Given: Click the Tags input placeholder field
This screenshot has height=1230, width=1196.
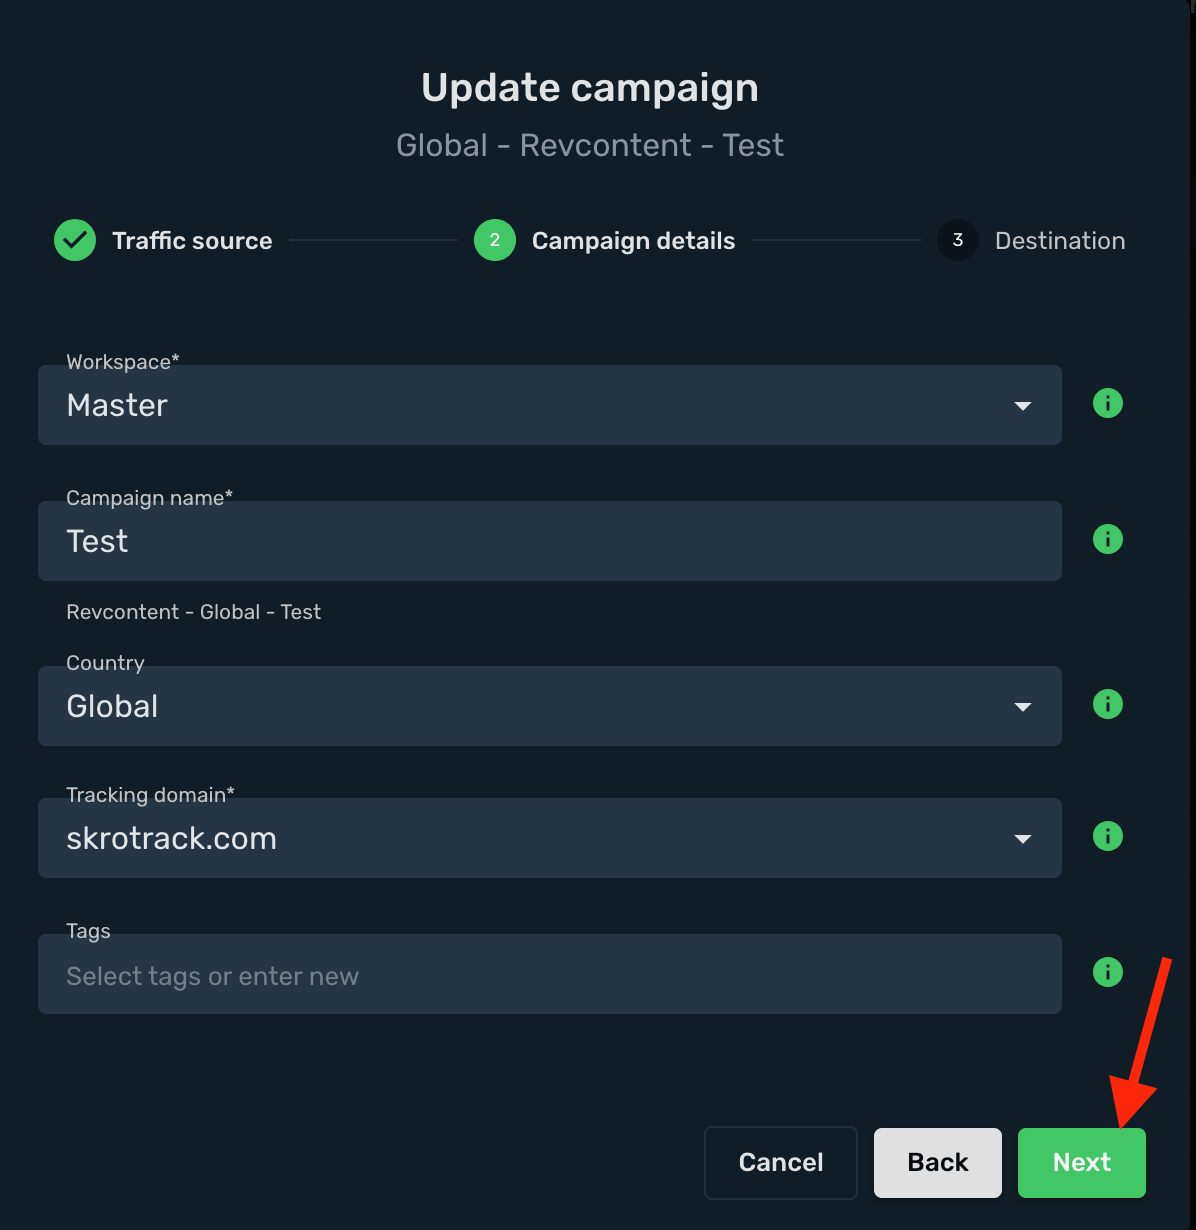Looking at the screenshot, I should coord(550,974).
